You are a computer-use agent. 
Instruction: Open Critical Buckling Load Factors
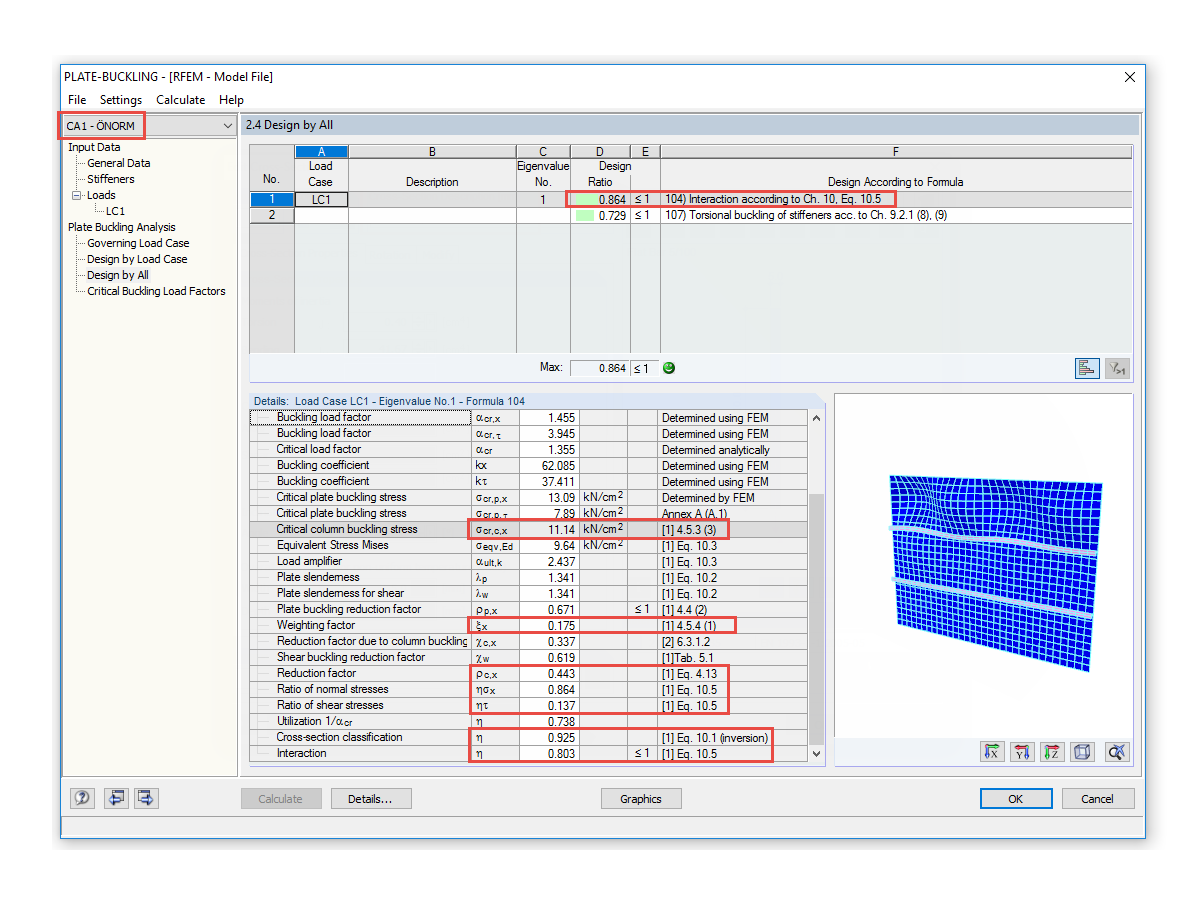click(156, 291)
